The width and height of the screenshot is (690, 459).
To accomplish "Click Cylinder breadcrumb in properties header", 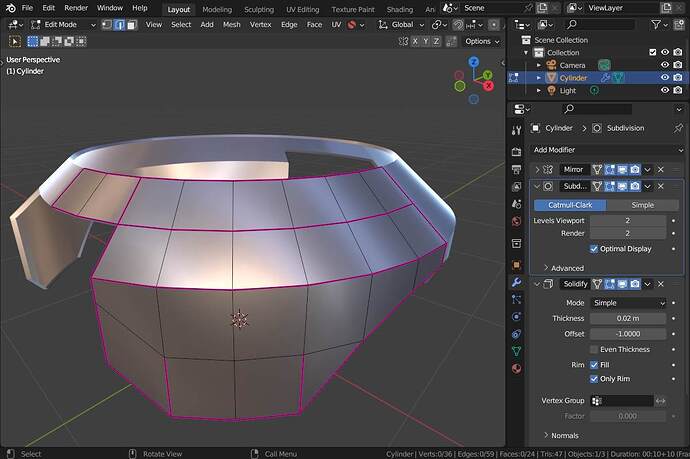I will (x=558, y=128).
